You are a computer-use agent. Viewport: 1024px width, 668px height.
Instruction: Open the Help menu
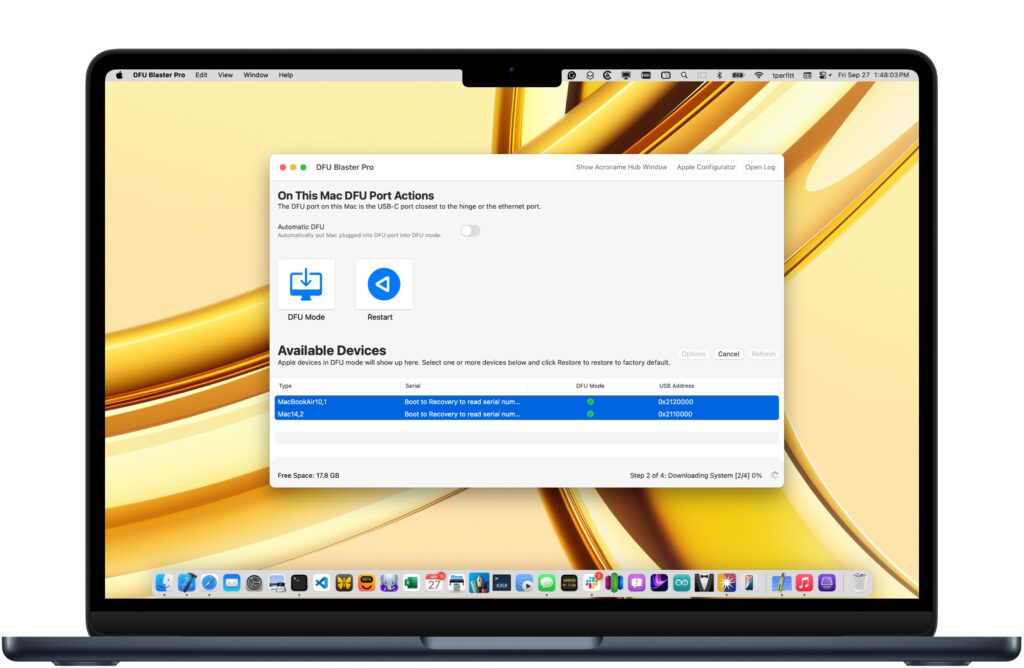285,75
